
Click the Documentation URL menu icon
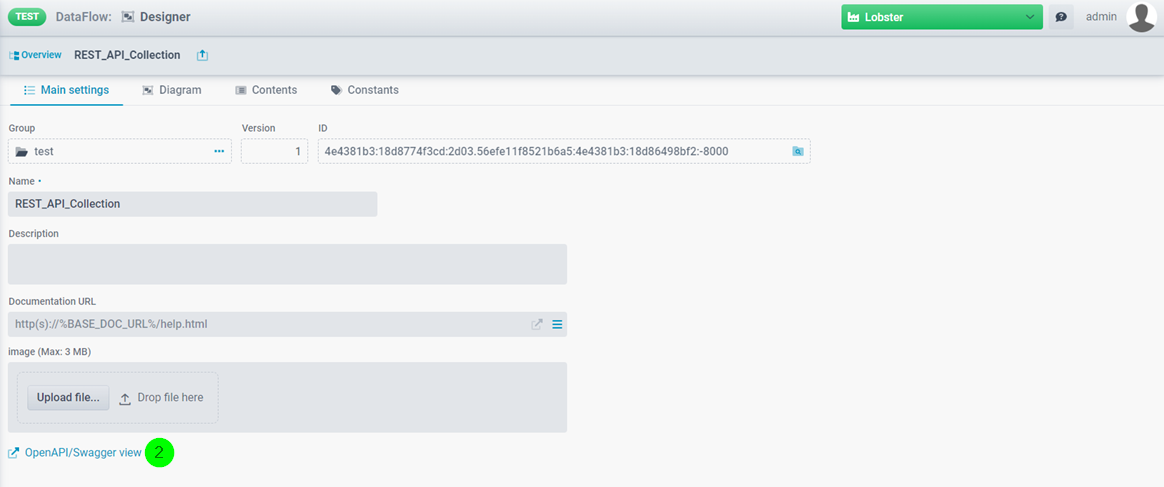[557, 324]
